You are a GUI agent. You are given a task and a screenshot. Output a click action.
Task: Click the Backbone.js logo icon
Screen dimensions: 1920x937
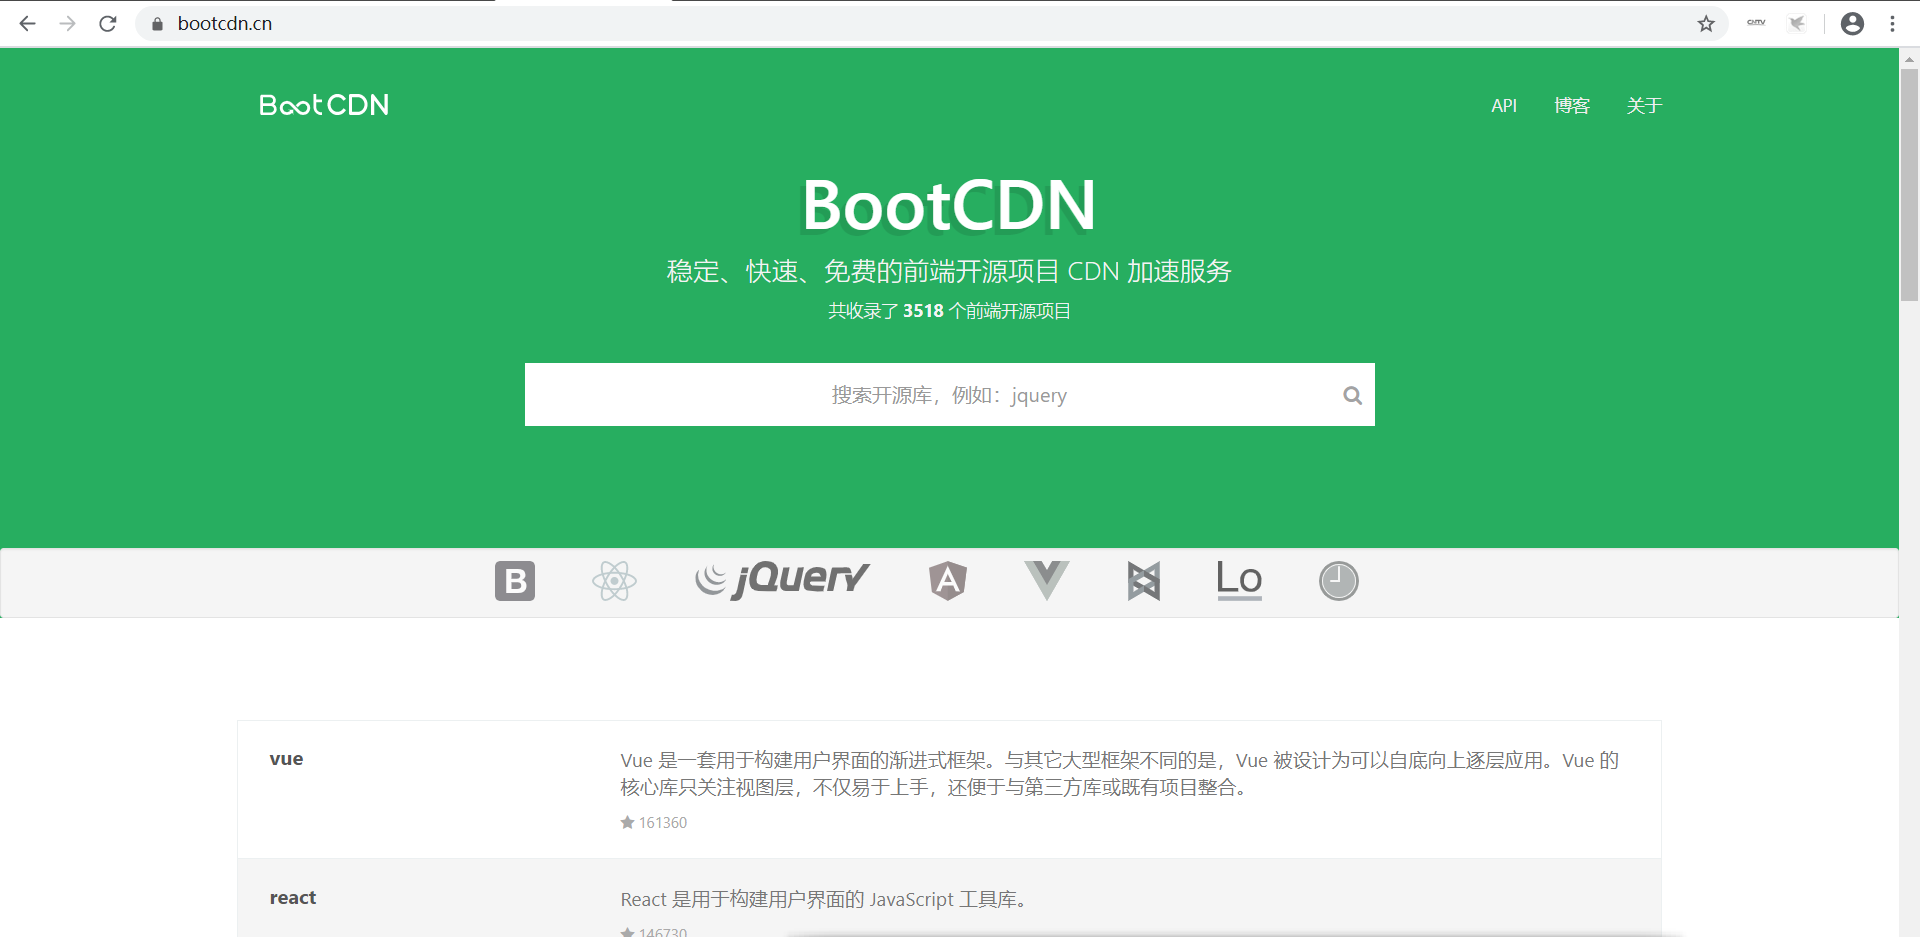[1143, 580]
